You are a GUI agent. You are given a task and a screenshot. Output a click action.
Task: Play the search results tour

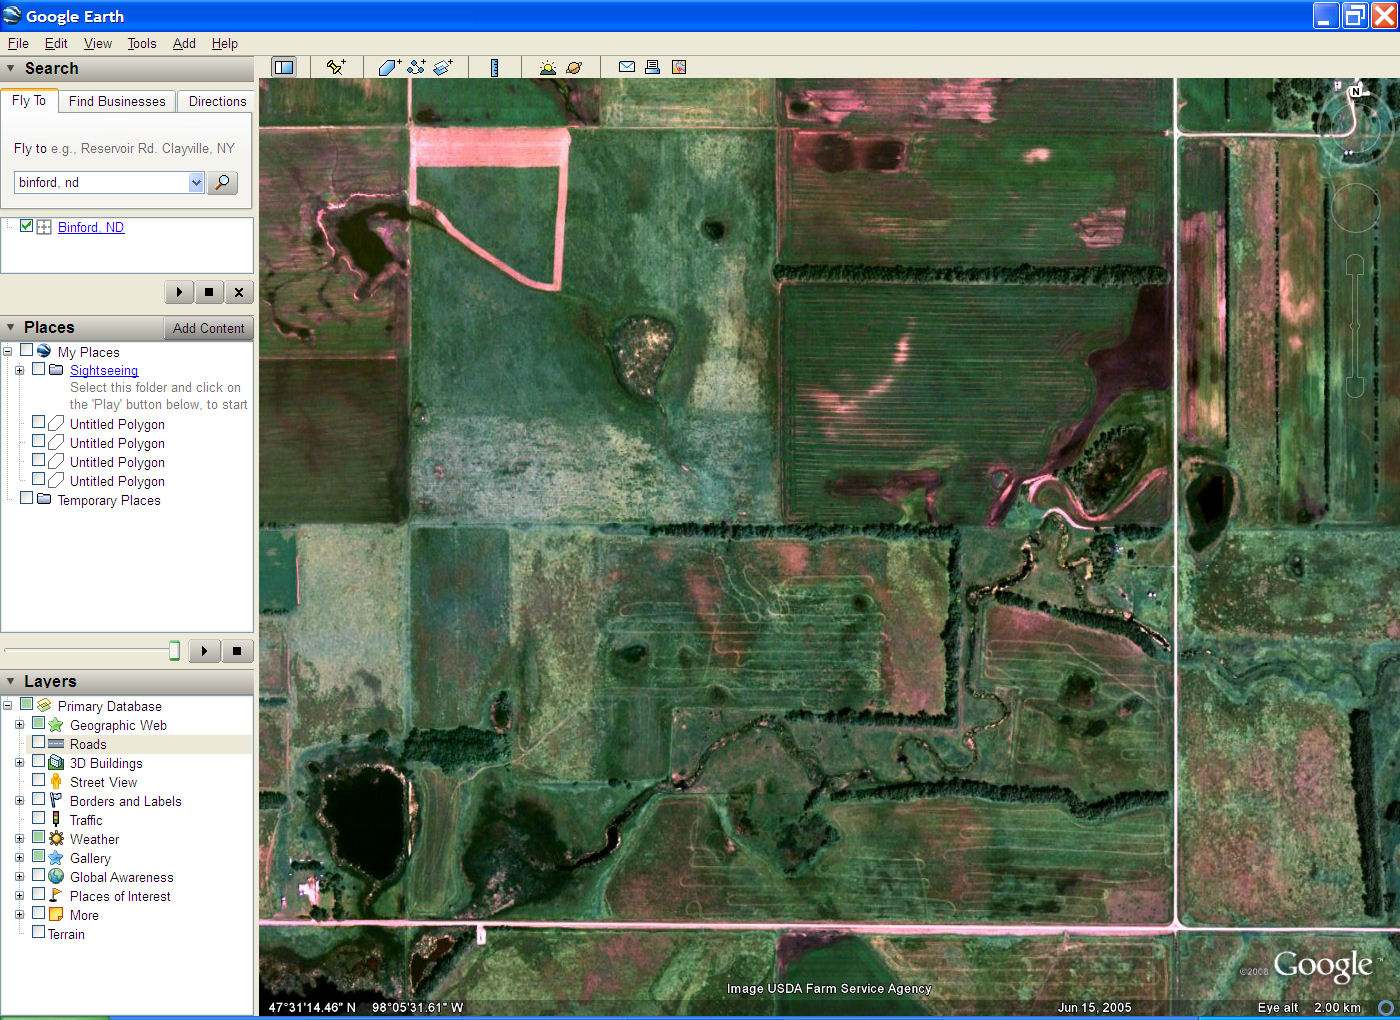[x=179, y=292]
